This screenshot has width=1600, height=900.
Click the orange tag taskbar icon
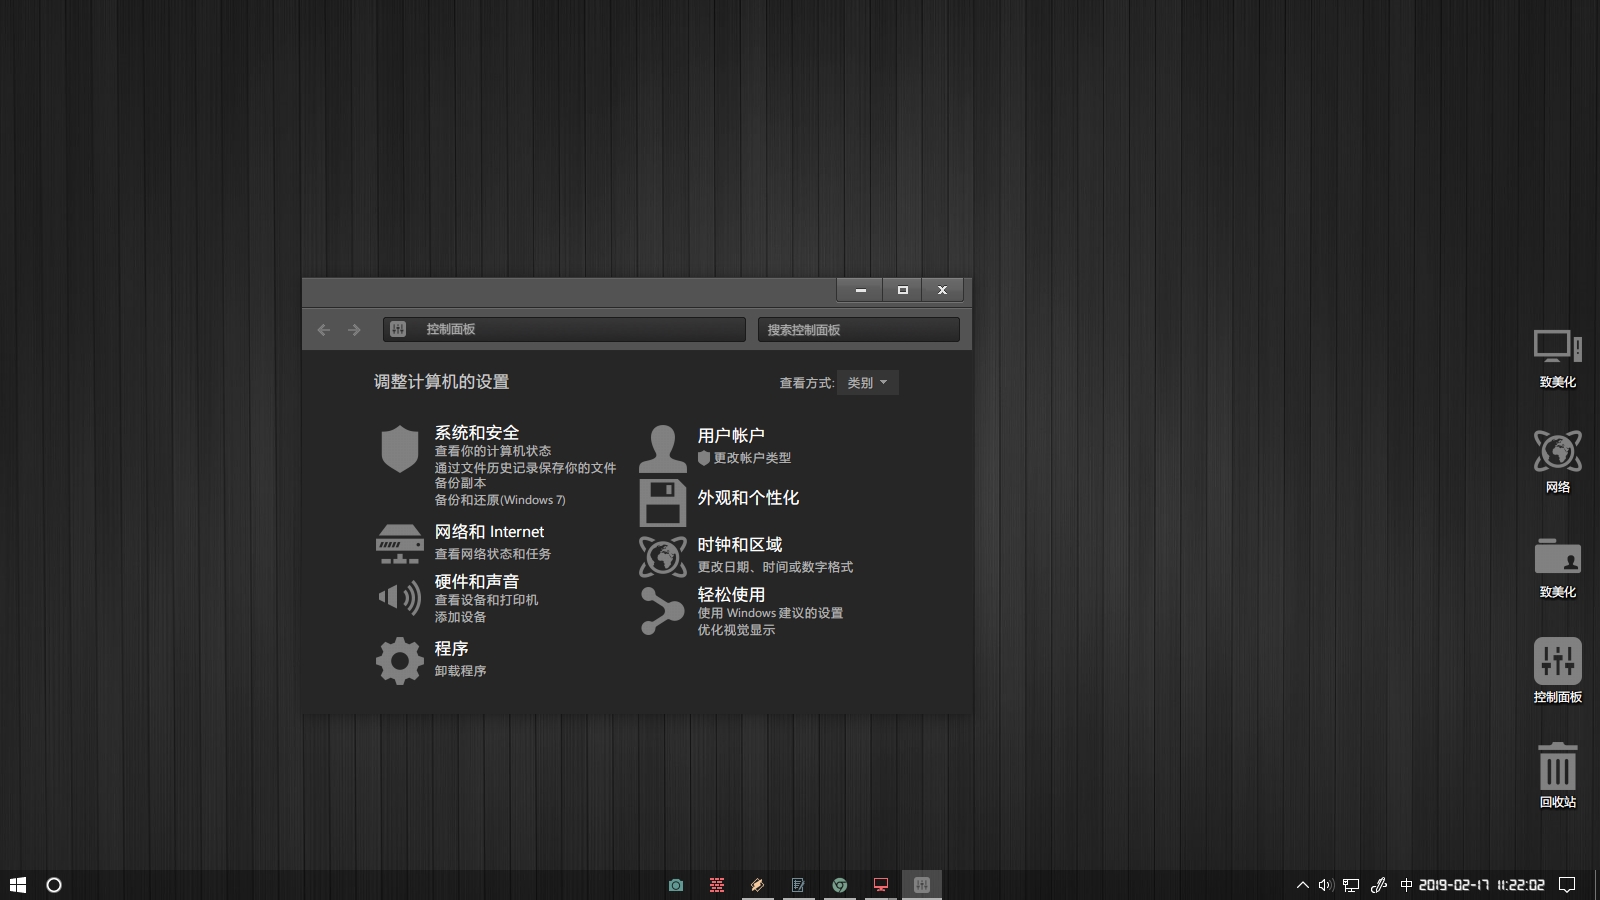click(x=758, y=885)
